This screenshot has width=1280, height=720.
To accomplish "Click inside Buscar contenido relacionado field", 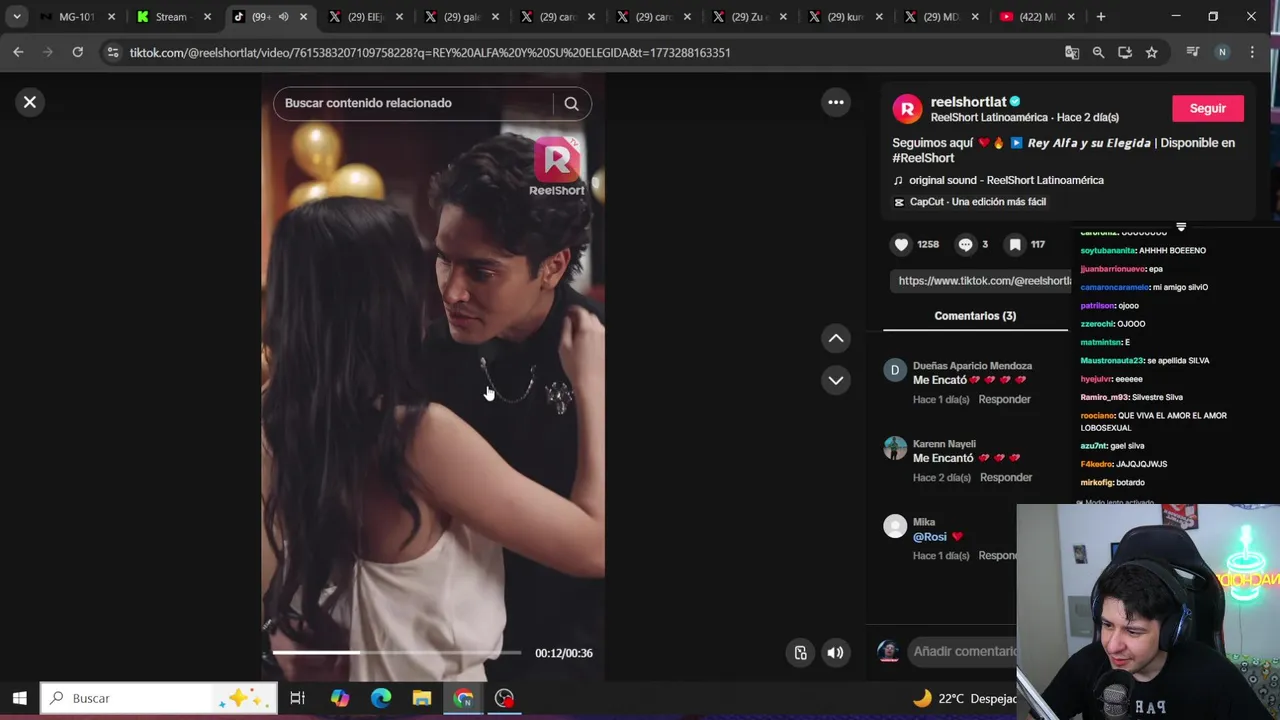I will pos(413,103).
